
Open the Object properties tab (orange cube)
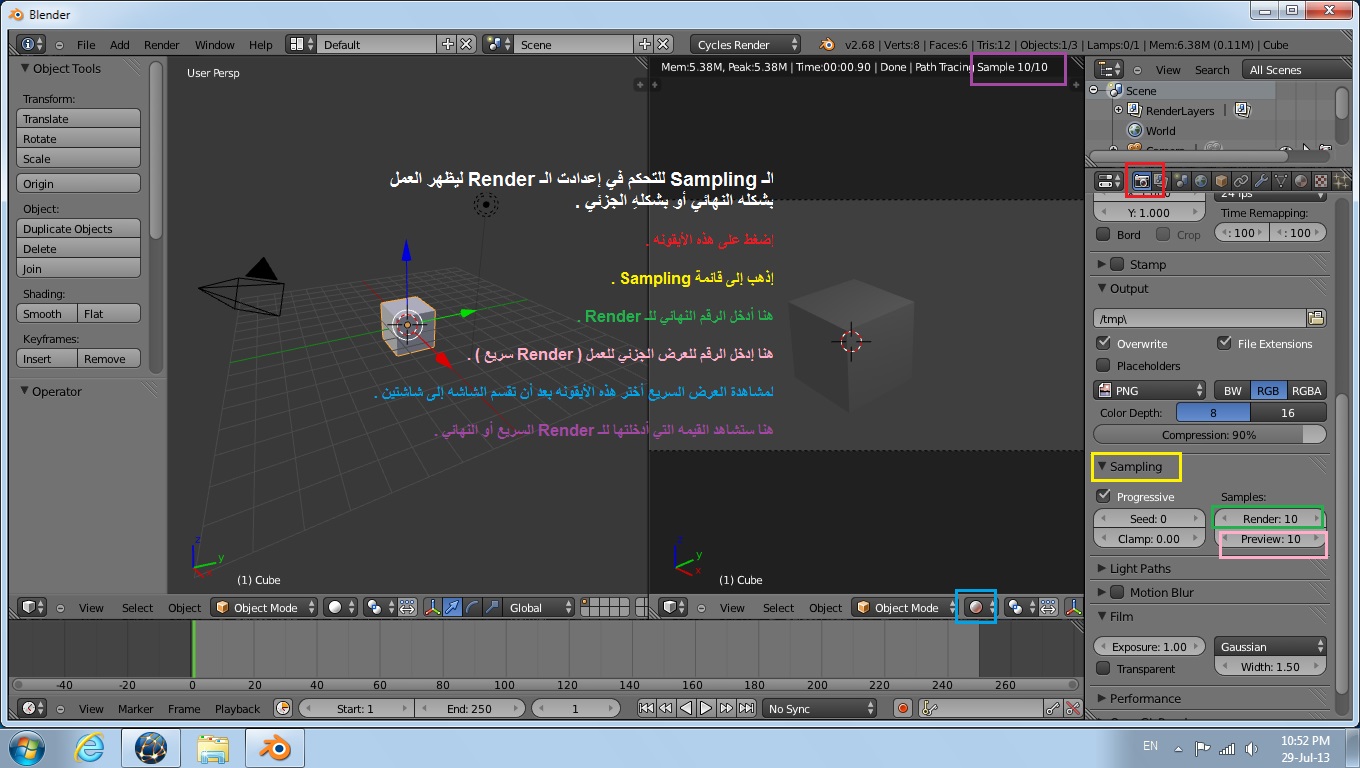coord(1221,181)
